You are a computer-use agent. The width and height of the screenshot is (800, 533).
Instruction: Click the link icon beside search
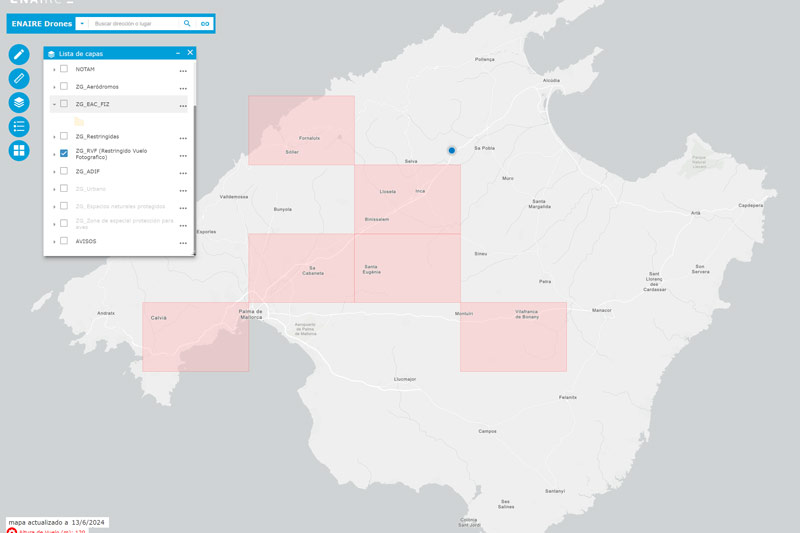point(205,23)
